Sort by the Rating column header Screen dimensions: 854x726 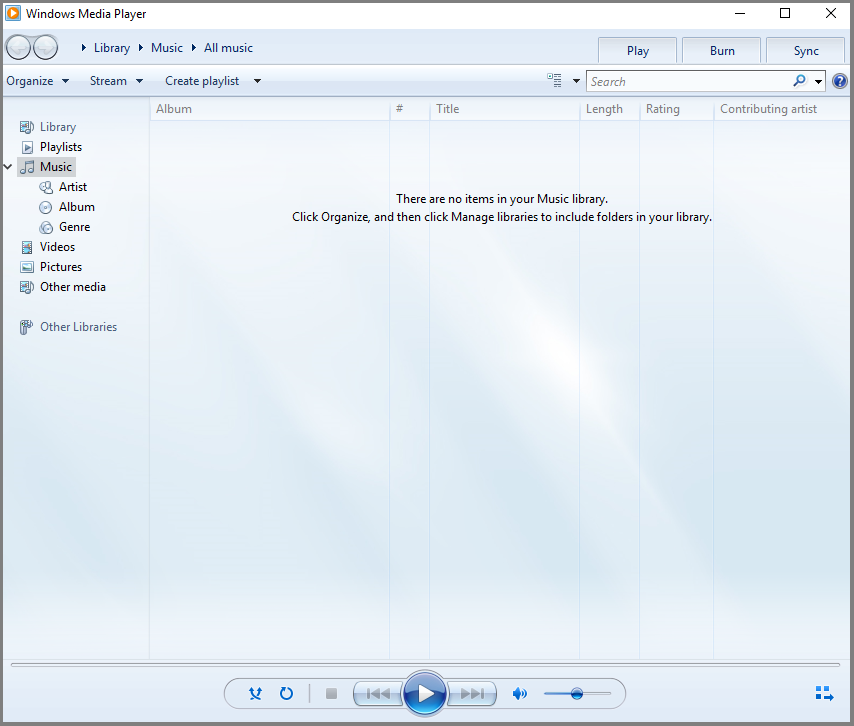[676, 109]
